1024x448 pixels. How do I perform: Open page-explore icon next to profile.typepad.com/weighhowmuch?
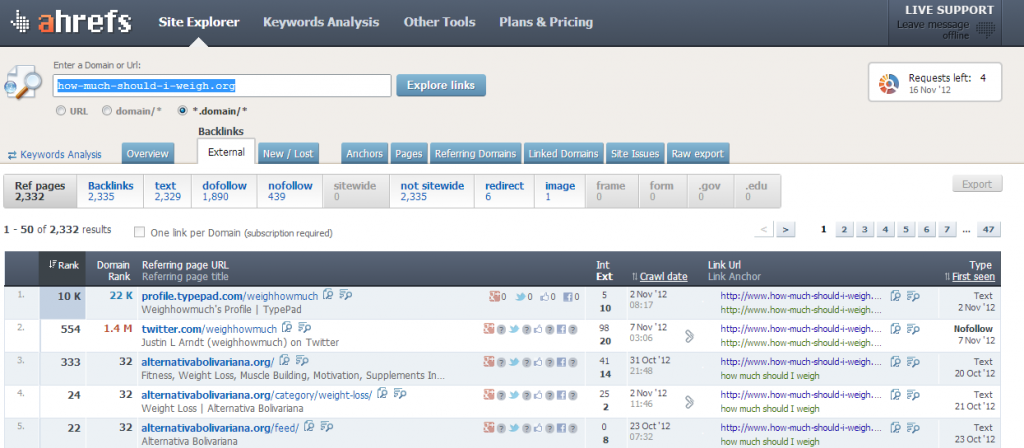(x=328, y=295)
